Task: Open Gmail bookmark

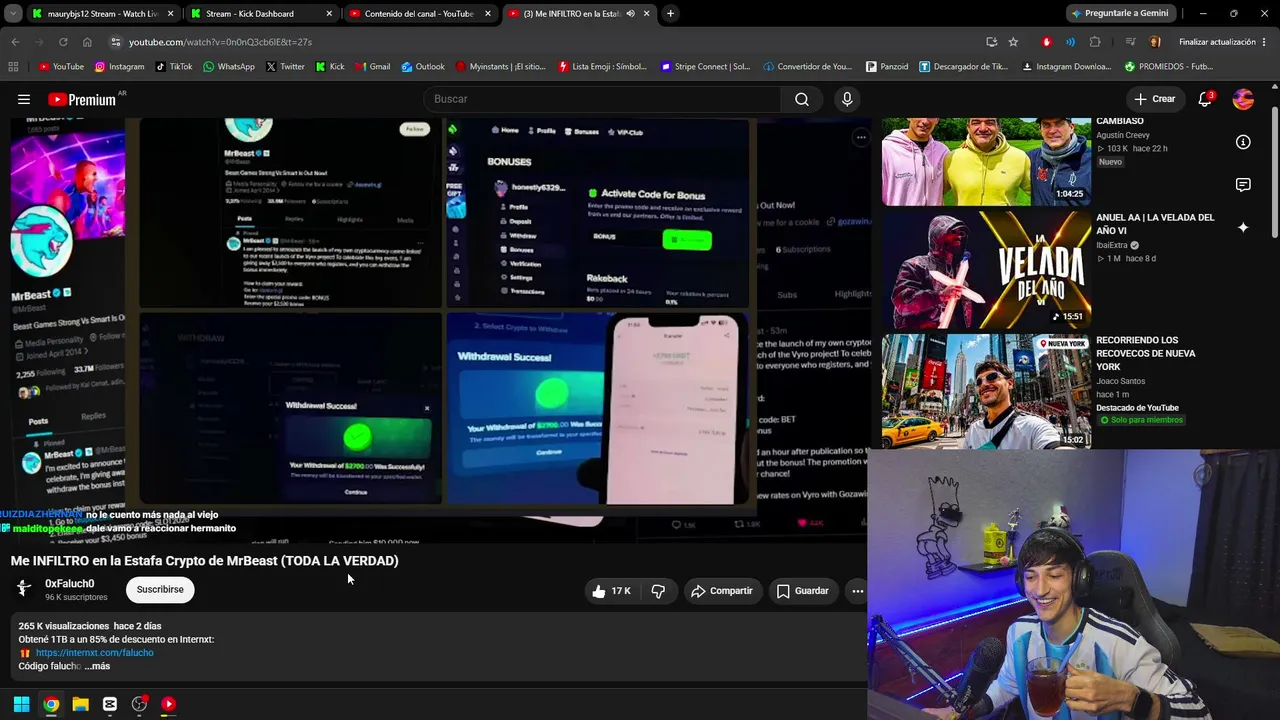Action: click(x=372, y=67)
